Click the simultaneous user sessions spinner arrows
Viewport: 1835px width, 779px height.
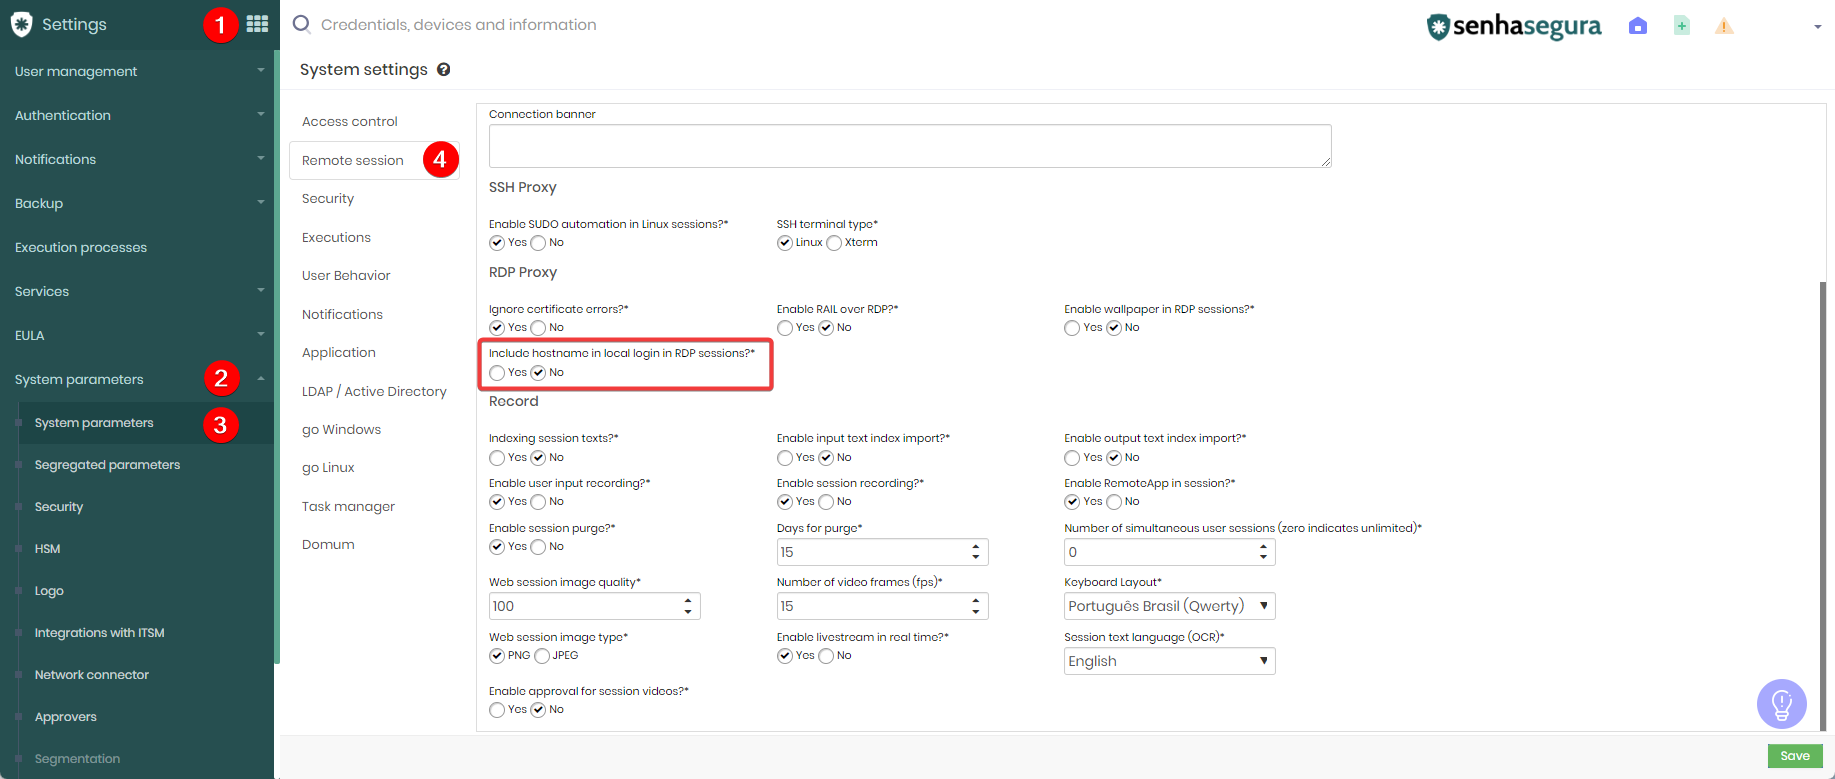point(1263,552)
